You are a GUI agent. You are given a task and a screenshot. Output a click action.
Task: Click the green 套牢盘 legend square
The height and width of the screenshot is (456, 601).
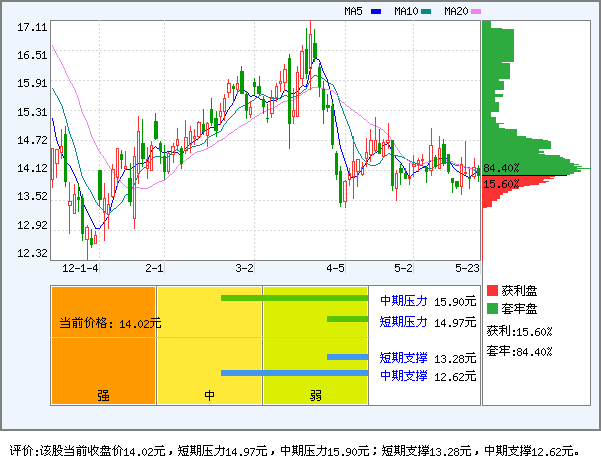click(492, 308)
